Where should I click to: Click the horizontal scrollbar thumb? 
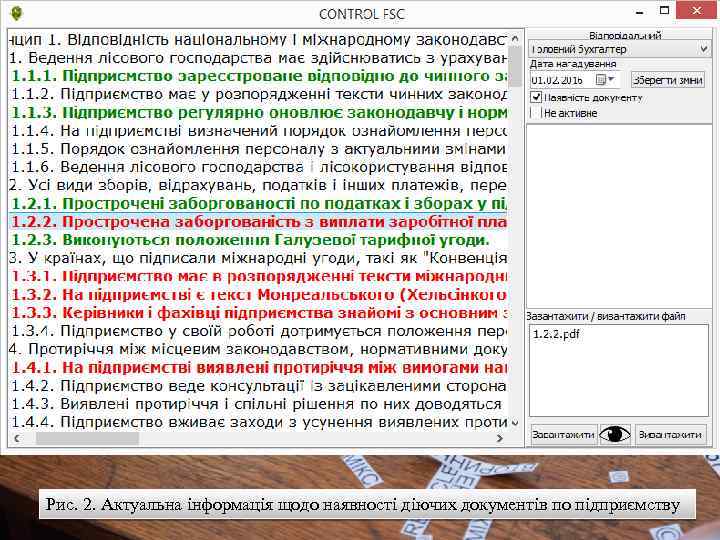[87, 439]
